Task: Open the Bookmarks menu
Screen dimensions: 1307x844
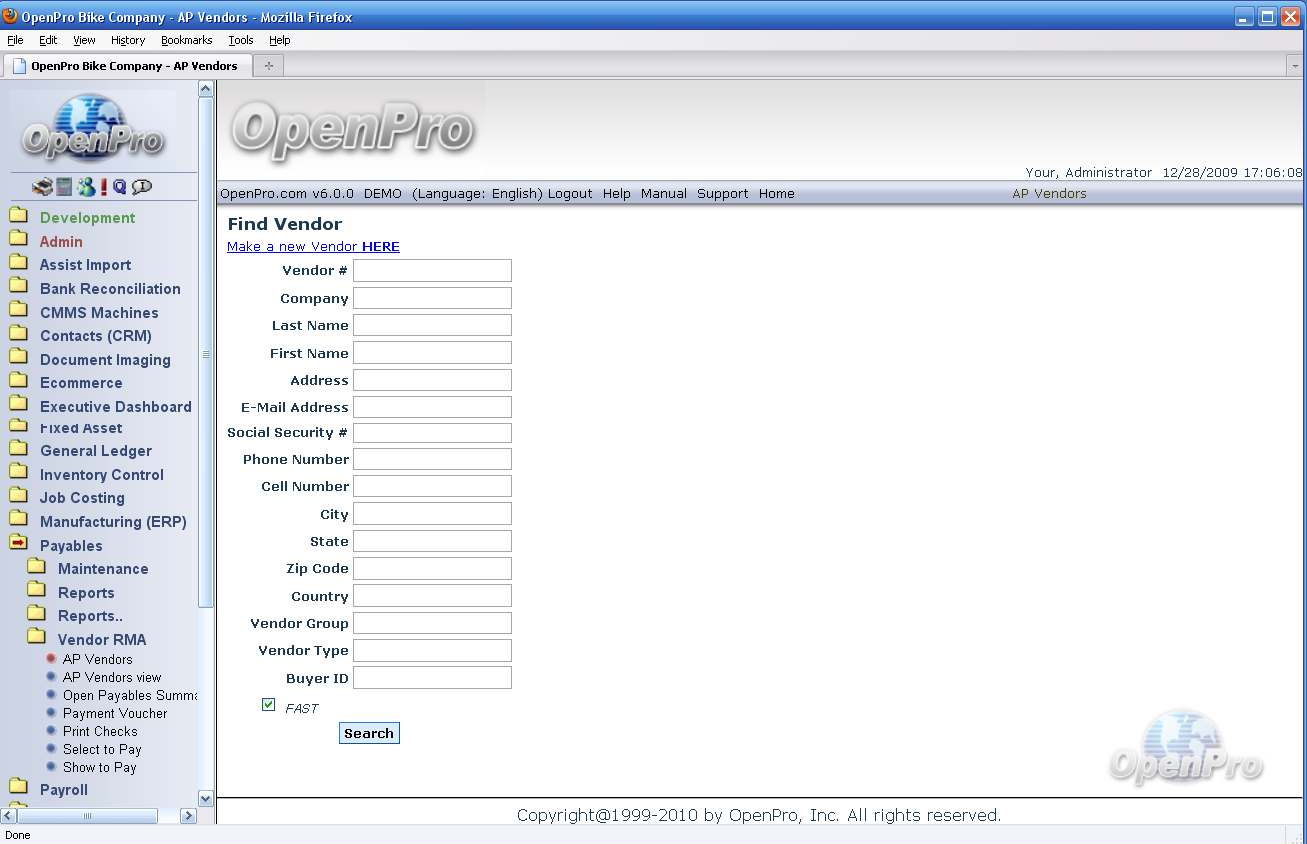Action: [186, 40]
